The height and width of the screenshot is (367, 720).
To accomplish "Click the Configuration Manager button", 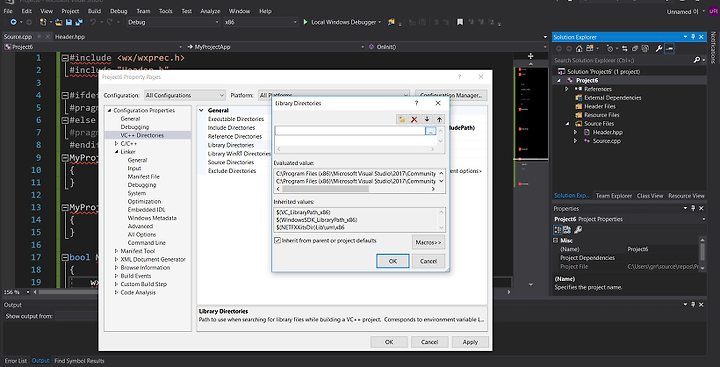I will (x=451, y=96).
